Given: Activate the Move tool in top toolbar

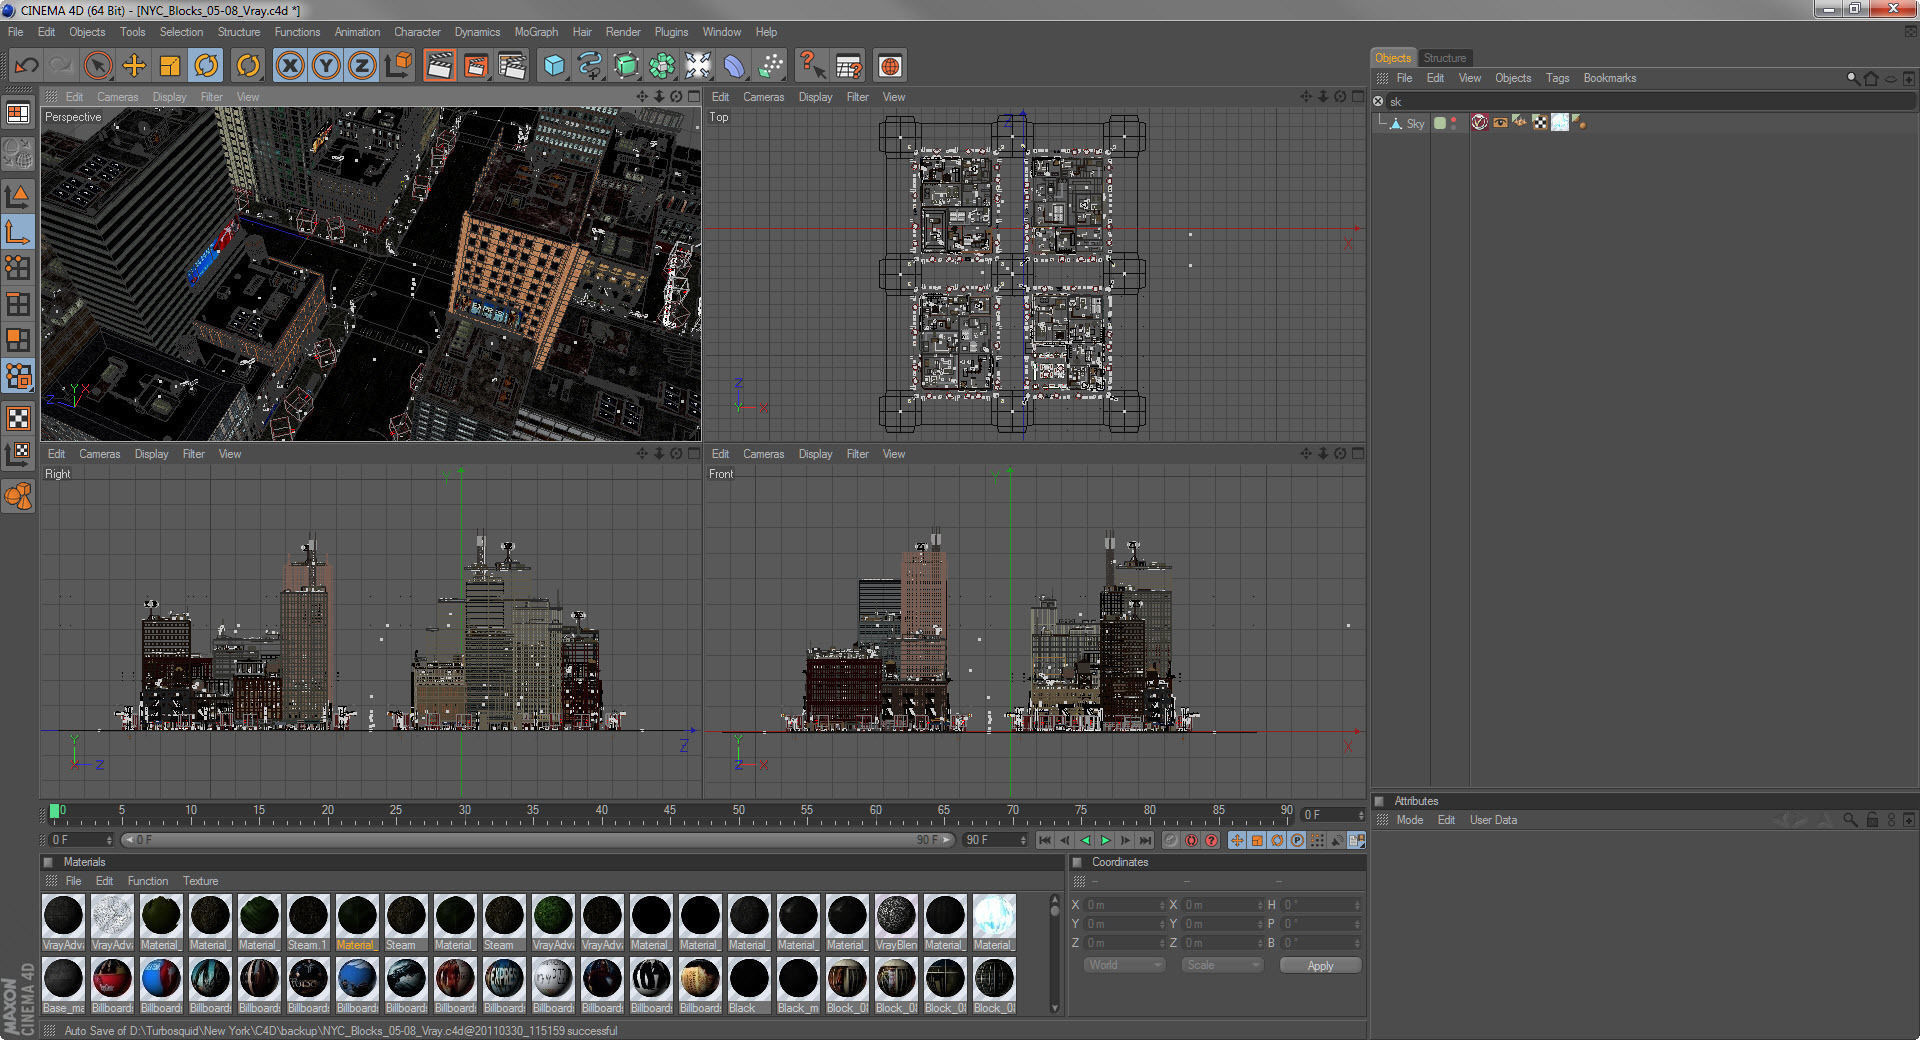Looking at the screenshot, I should click(134, 66).
